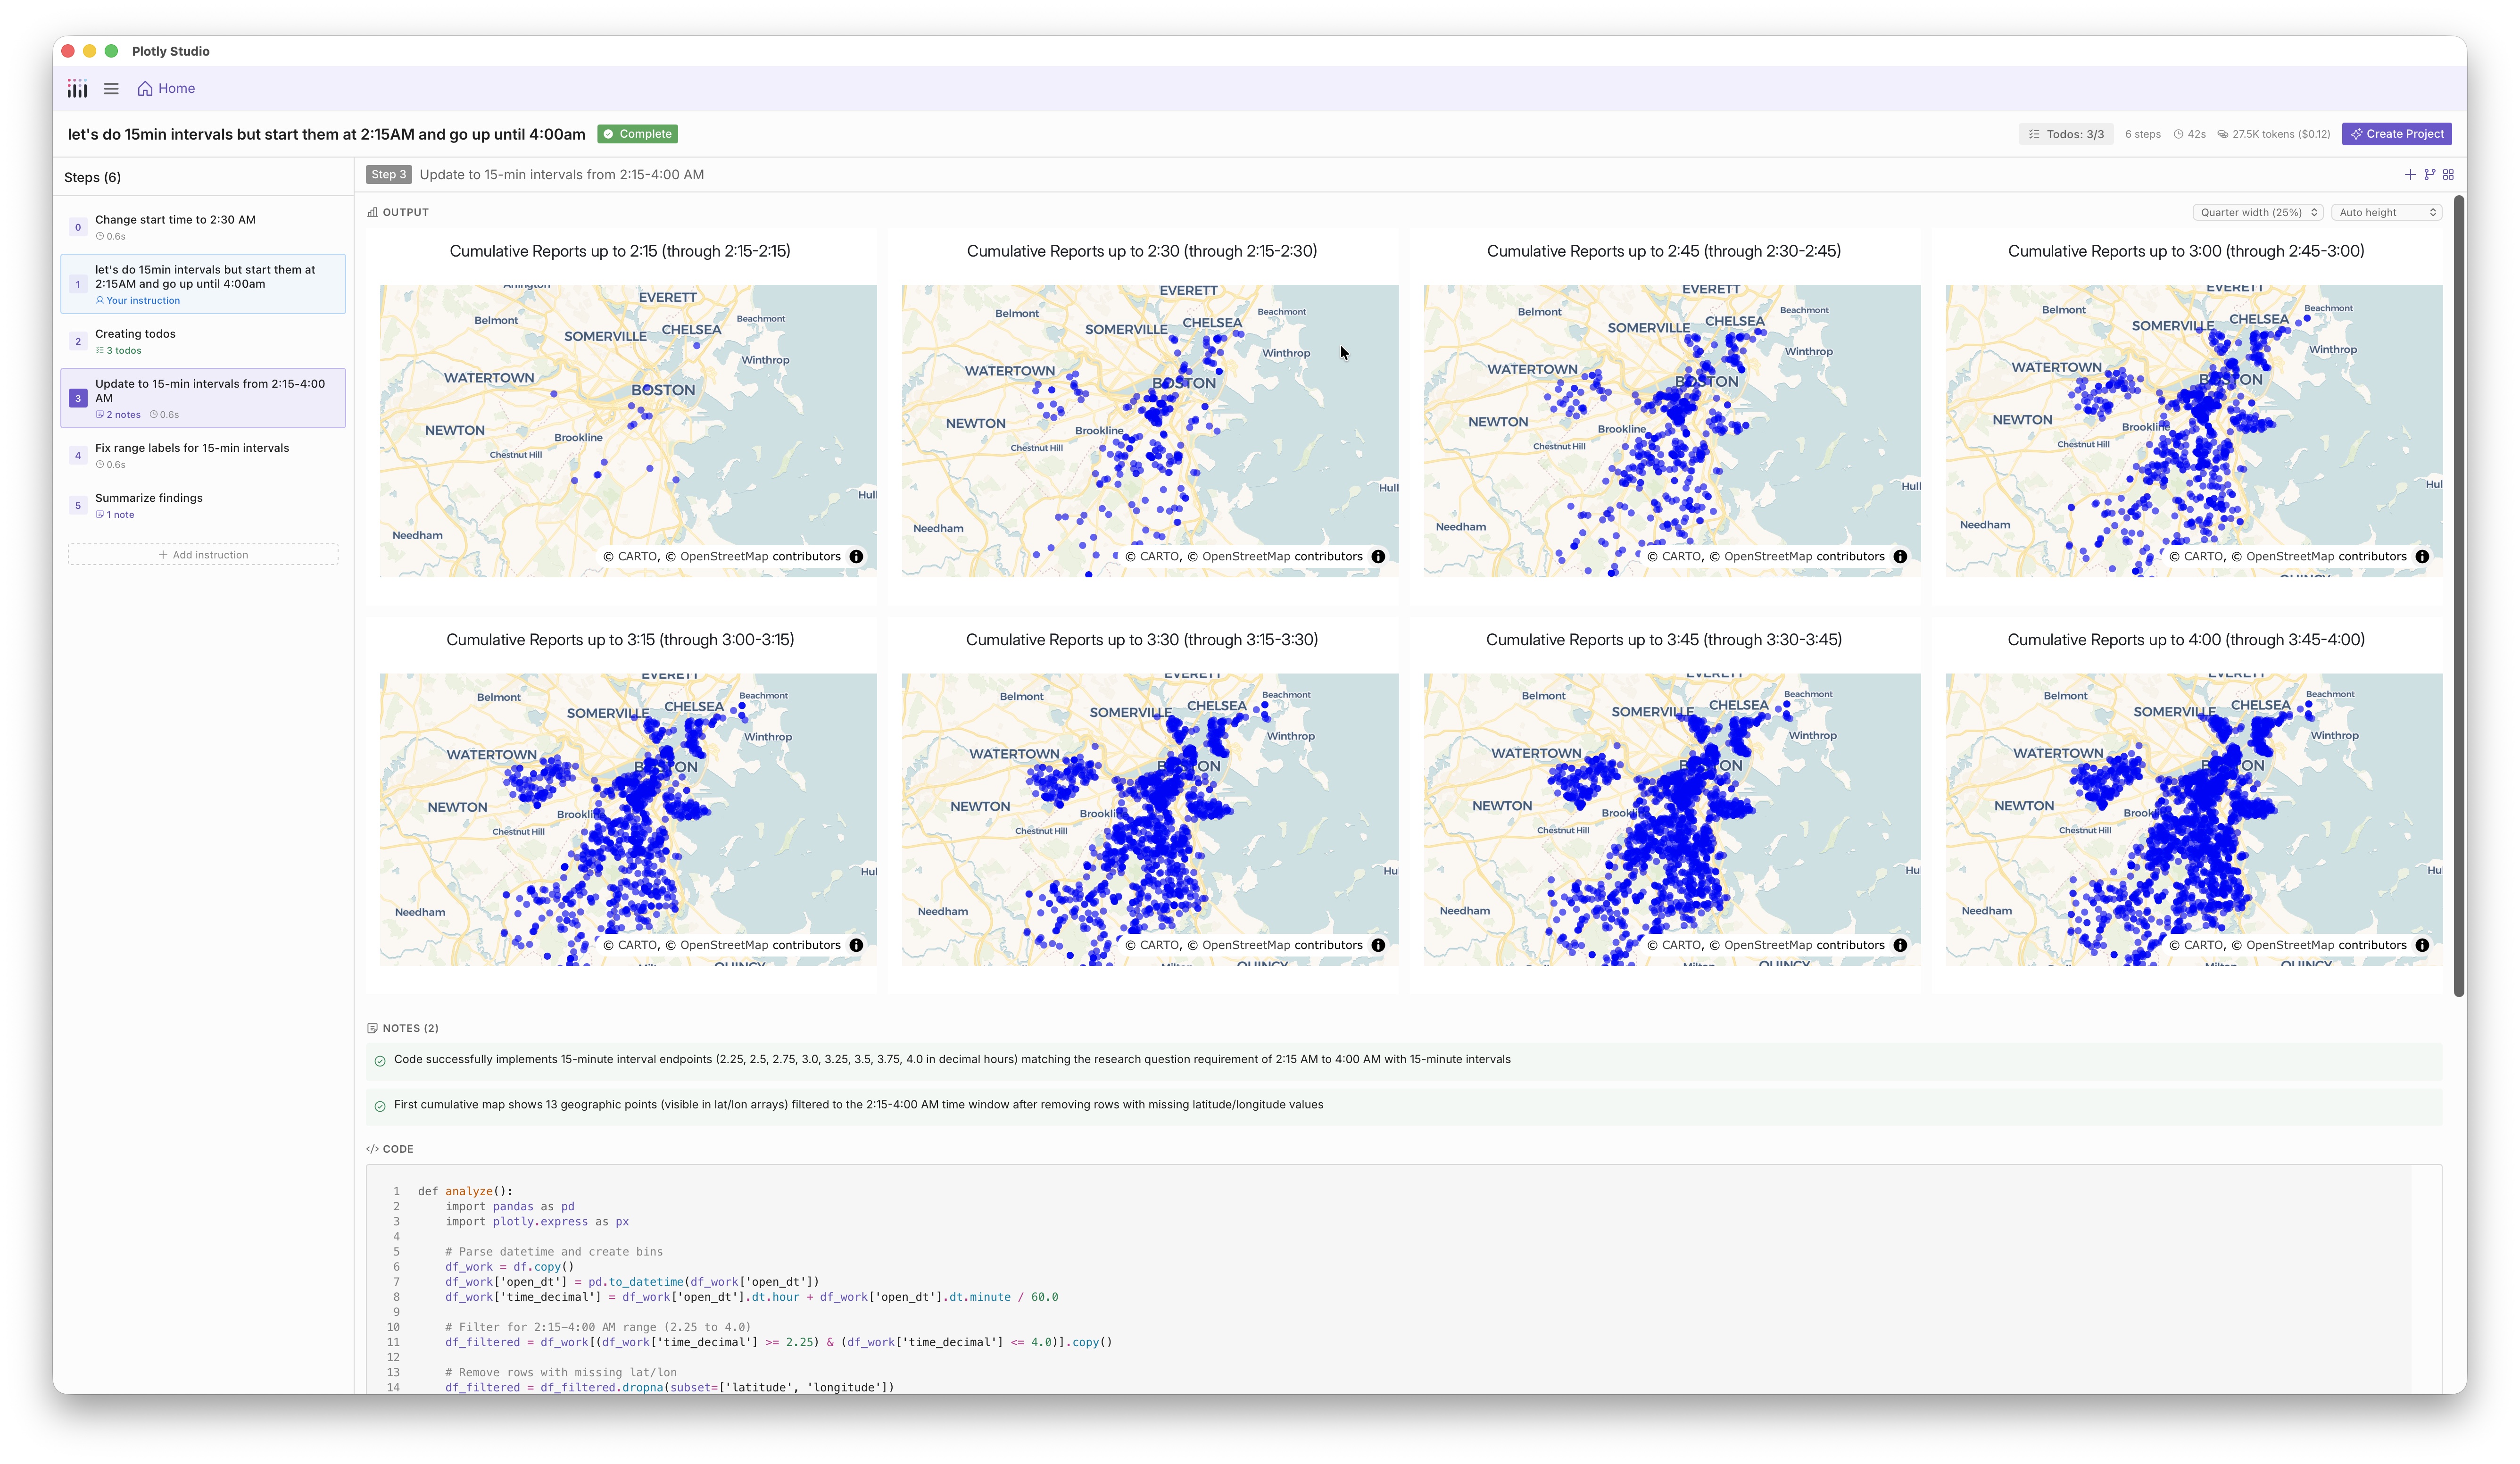Click check icon on the second note

(380, 1106)
